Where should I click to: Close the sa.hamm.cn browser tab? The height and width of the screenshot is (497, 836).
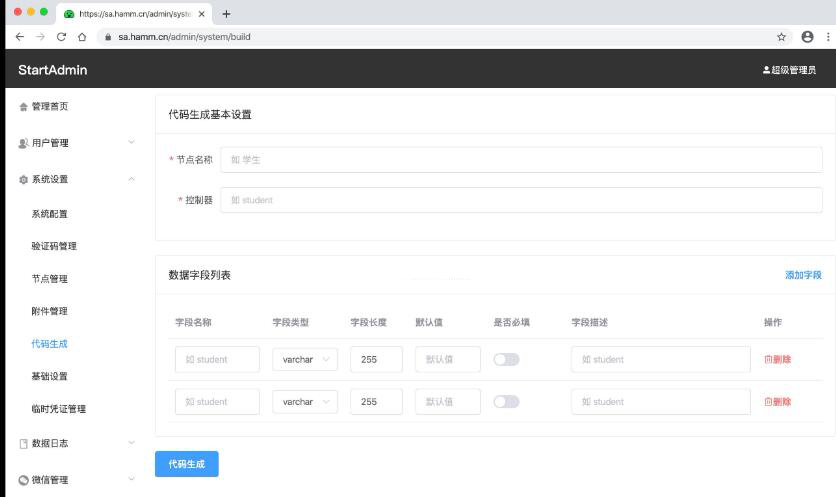202,14
